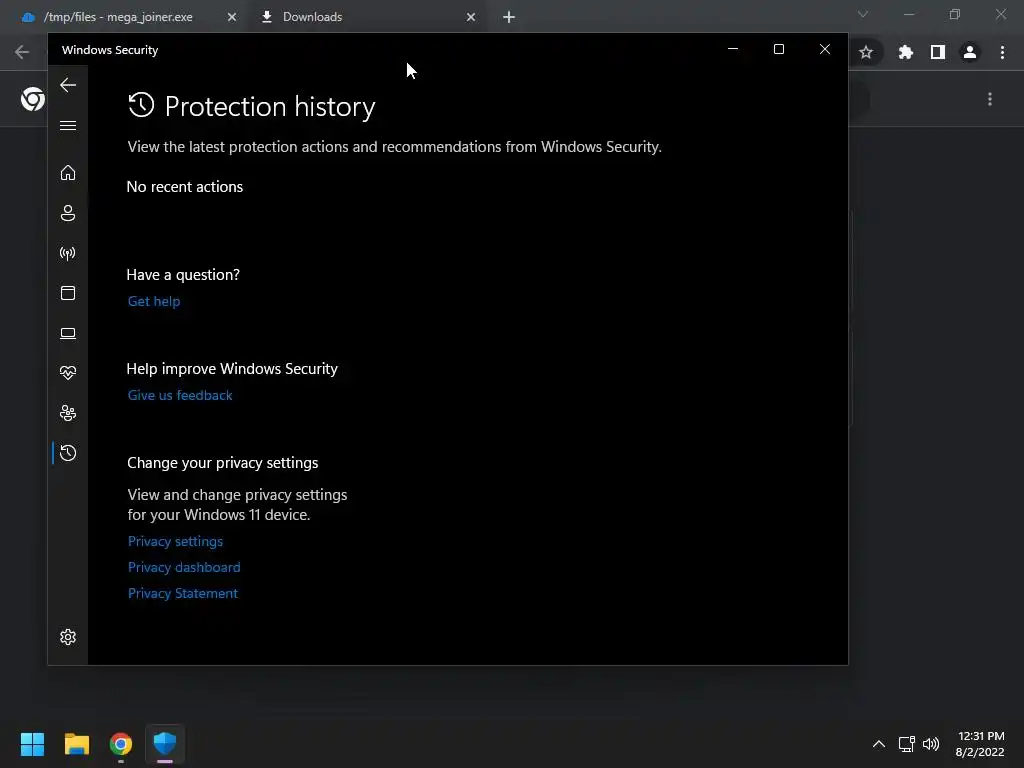Open the Device security laptop icon
Image resolution: width=1024 pixels, height=768 pixels.
pos(68,334)
